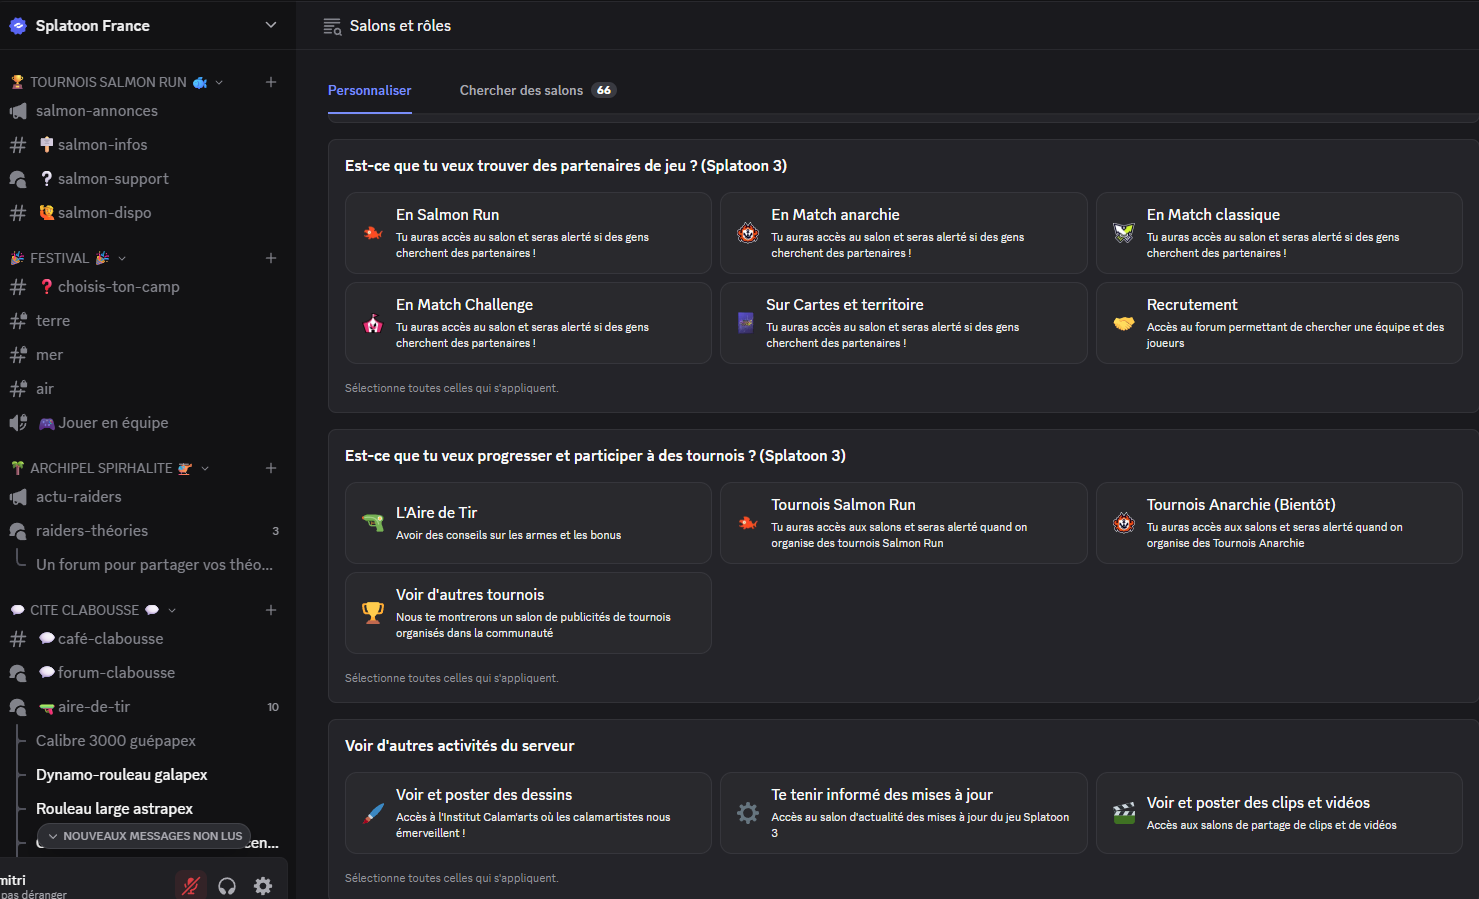Click the gear icon on mises à jour card
This screenshot has width=1479, height=899.
(748, 813)
